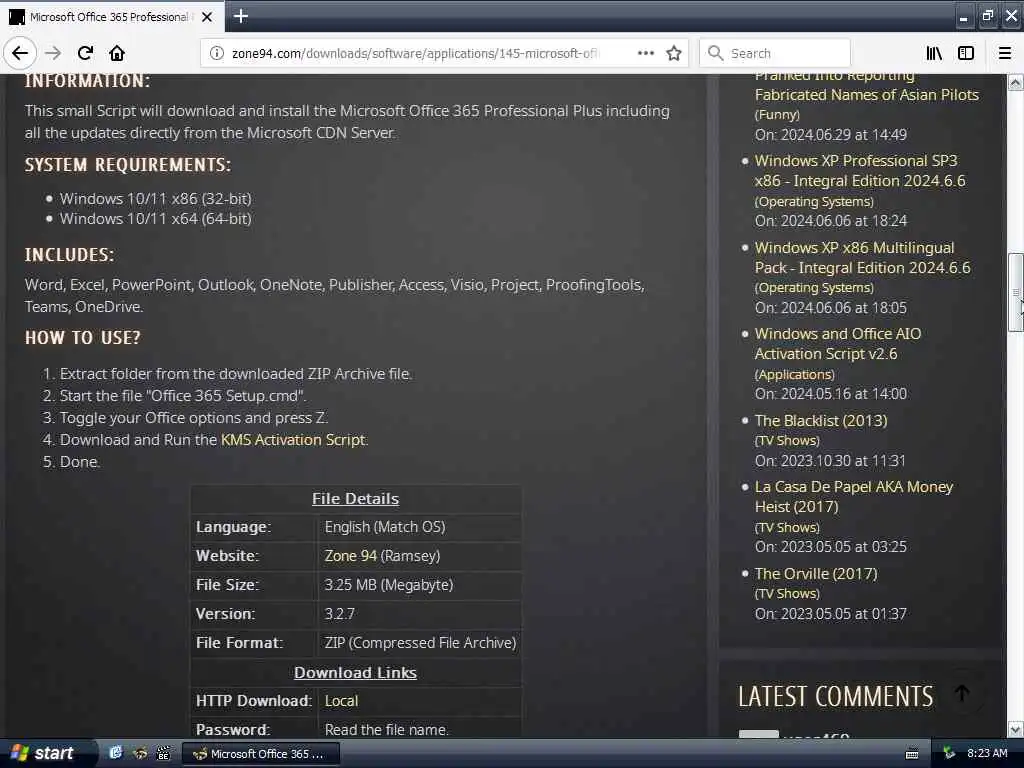Image resolution: width=1024 pixels, height=768 pixels.
Task: Restore down the browser window
Action: (987, 16)
